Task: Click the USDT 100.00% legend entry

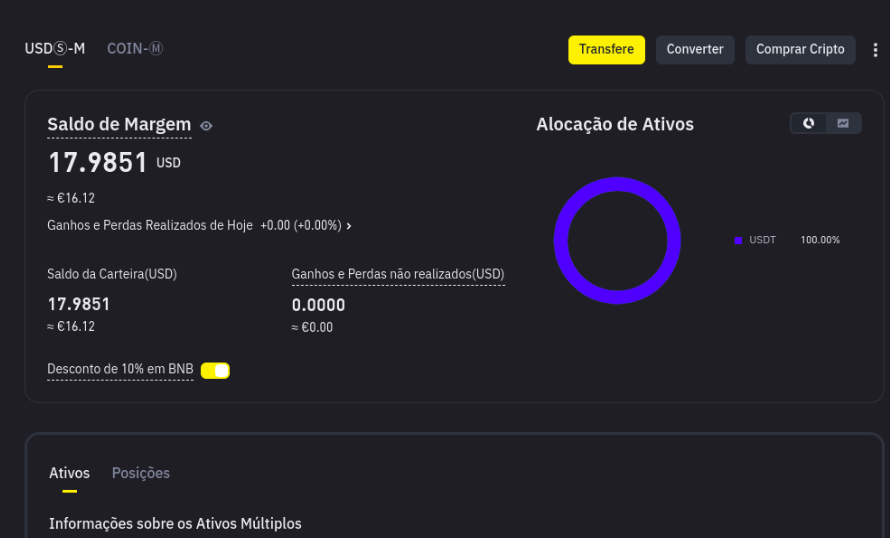Action: pyautogui.click(x=787, y=240)
